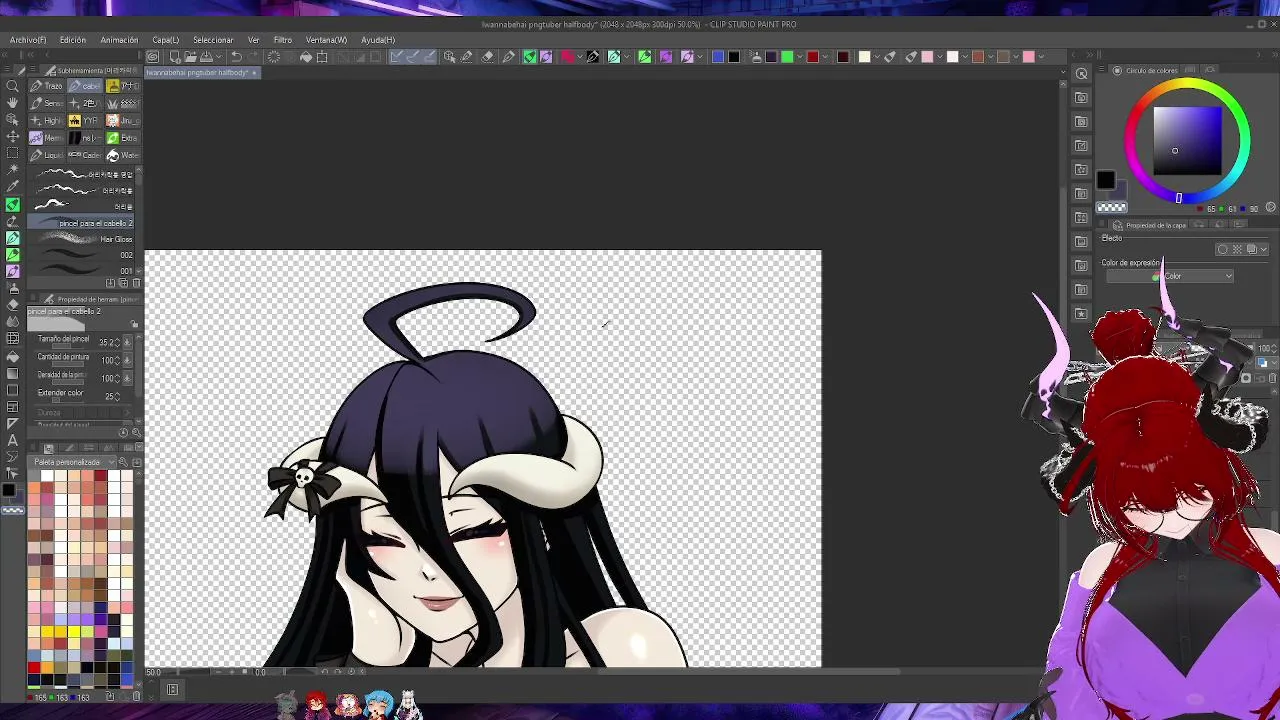This screenshot has height=720, width=1280.
Task: Click the Open file folder icon
Action: [193, 57]
